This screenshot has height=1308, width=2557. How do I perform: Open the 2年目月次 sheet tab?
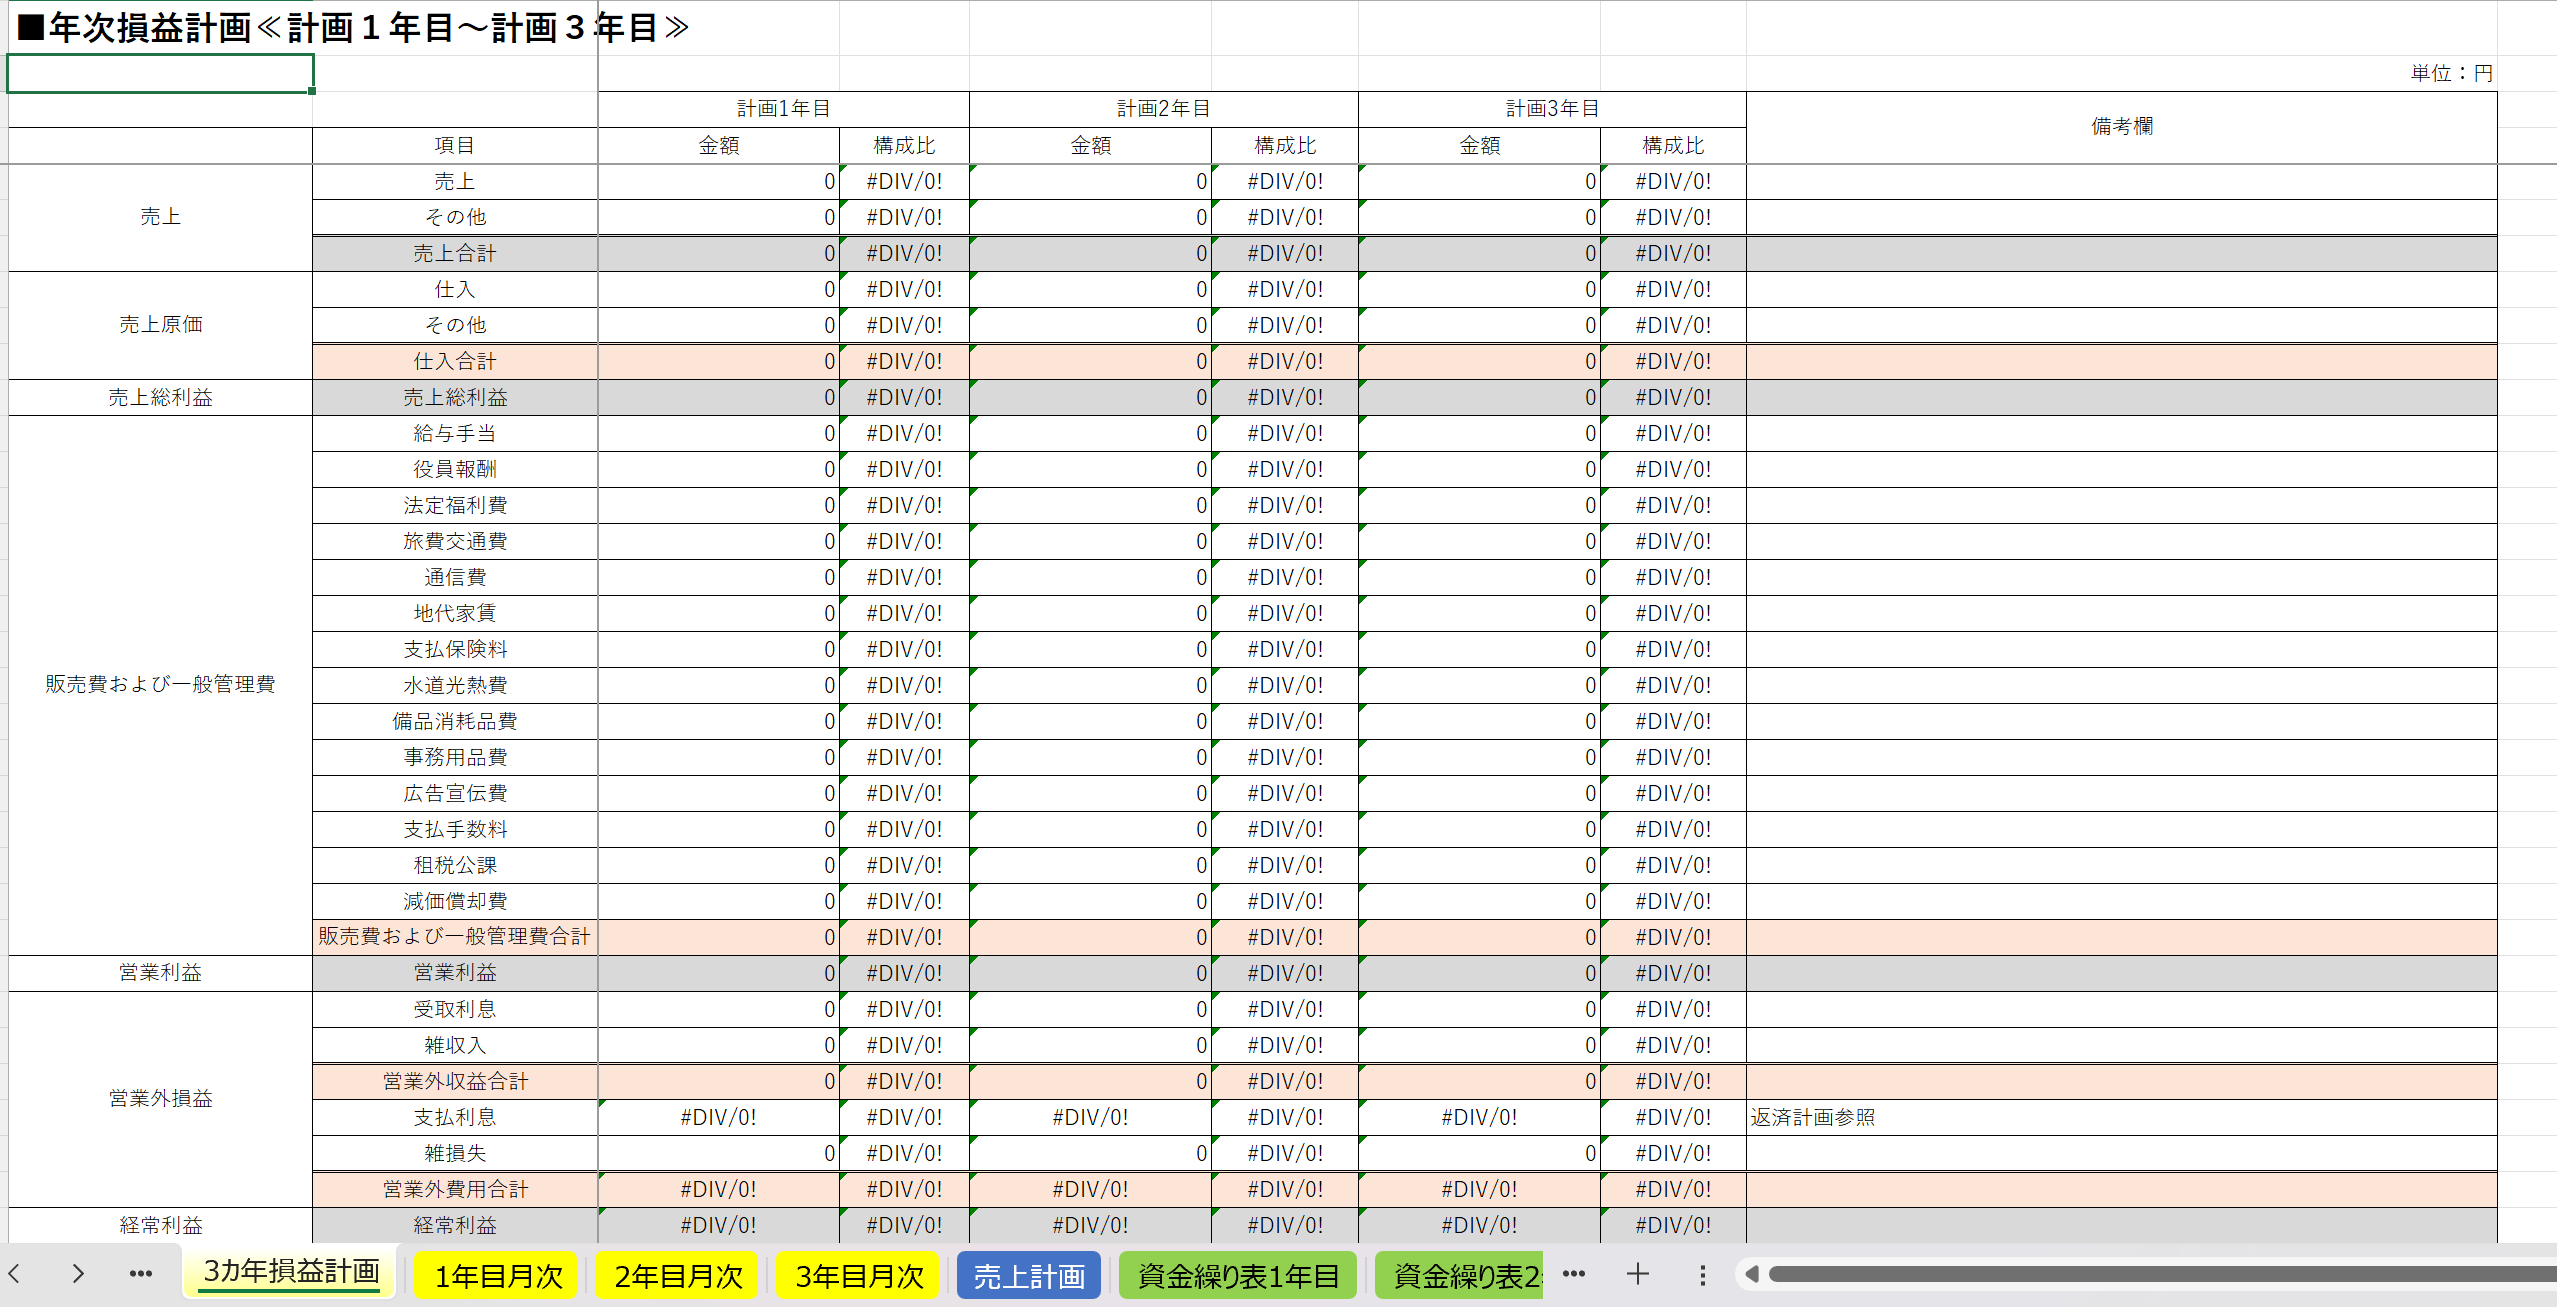pos(678,1276)
